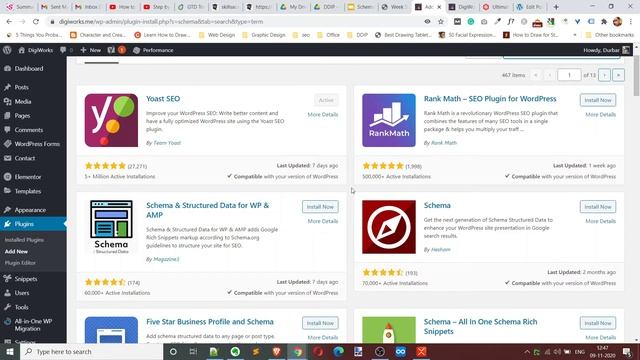Click the + New admin bar item
The width and height of the screenshot is (640, 360).
point(91,50)
